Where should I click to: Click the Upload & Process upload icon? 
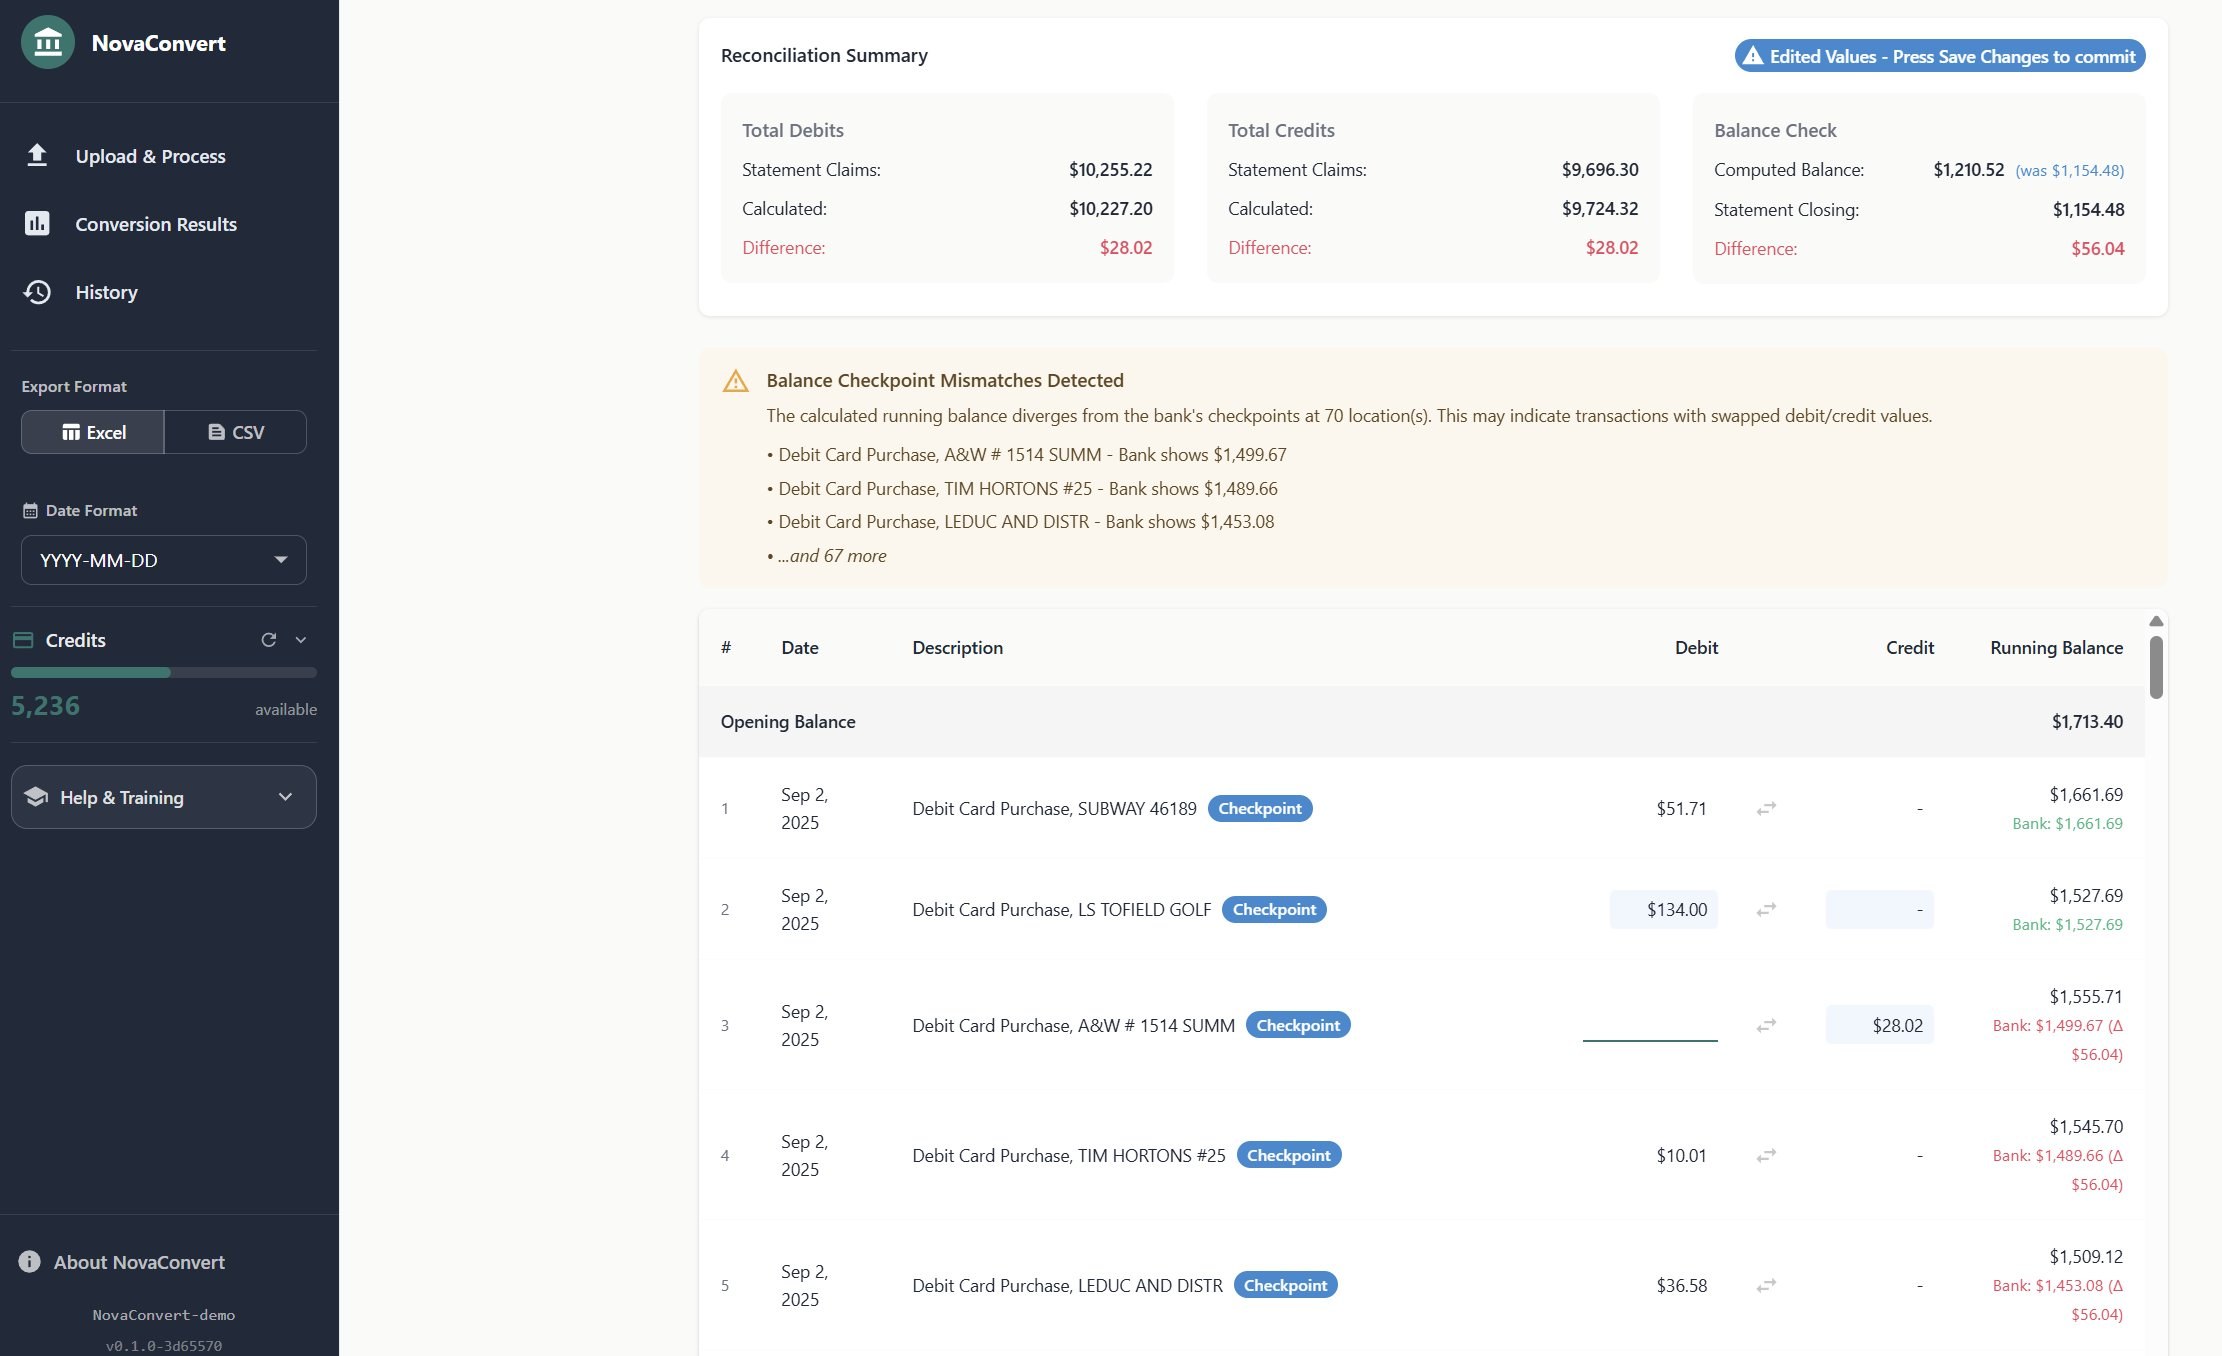click(x=37, y=155)
